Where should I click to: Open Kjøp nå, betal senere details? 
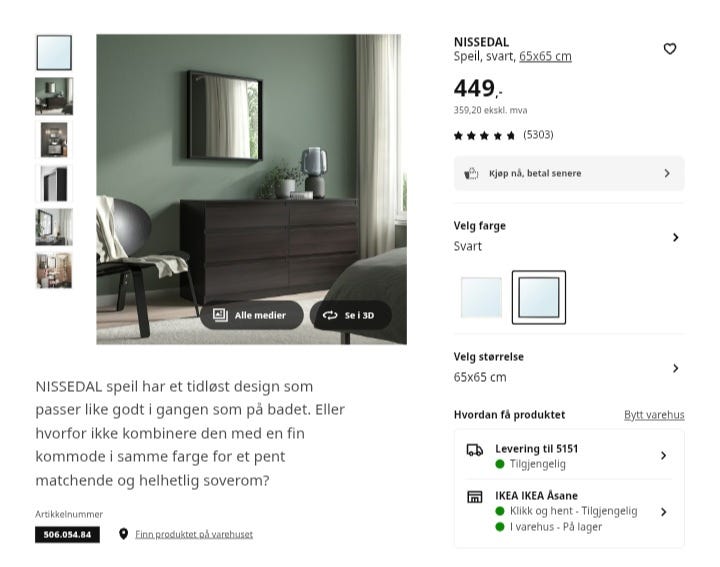(568, 174)
